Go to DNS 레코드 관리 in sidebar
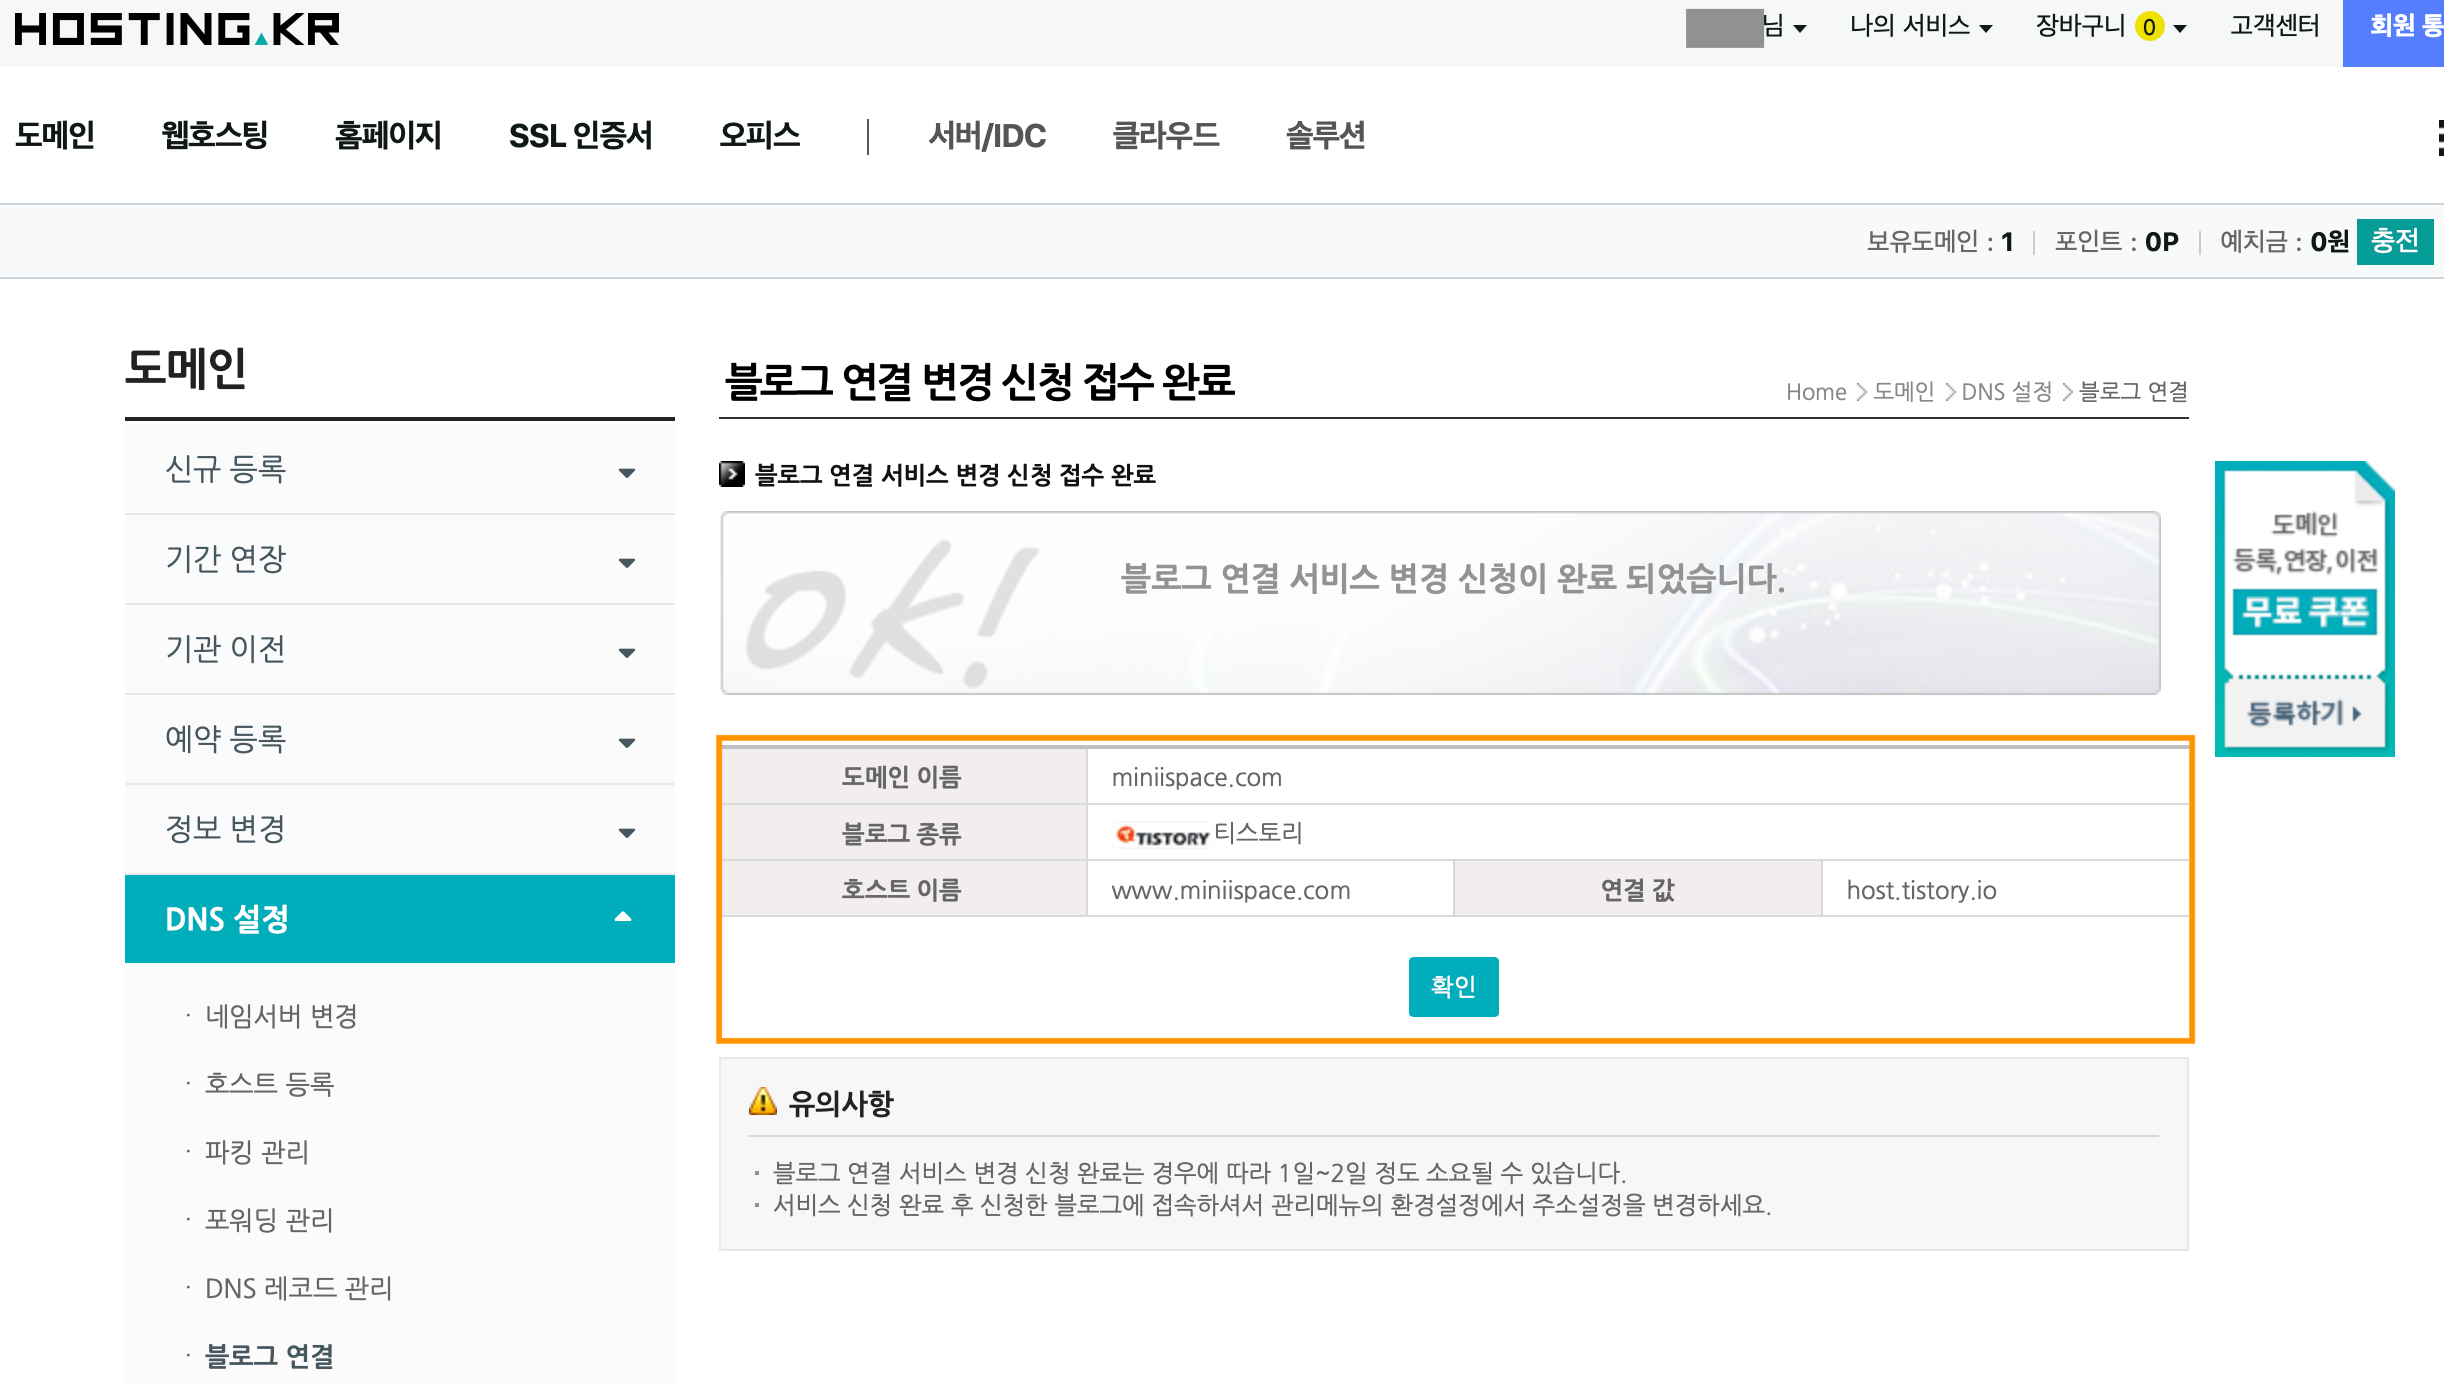Image resolution: width=2444 pixels, height=1385 pixels. (298, 1288)
